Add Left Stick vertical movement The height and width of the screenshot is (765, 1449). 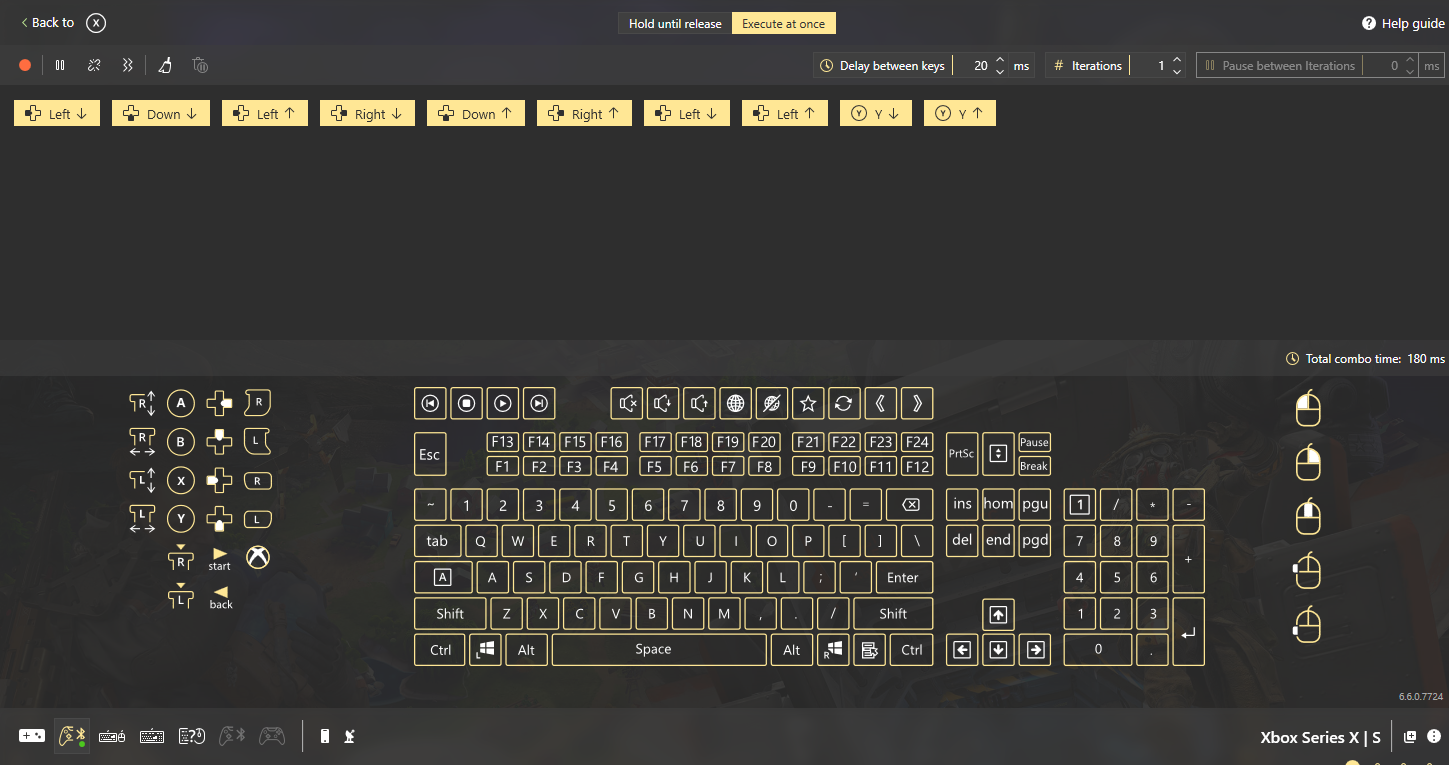142,480
